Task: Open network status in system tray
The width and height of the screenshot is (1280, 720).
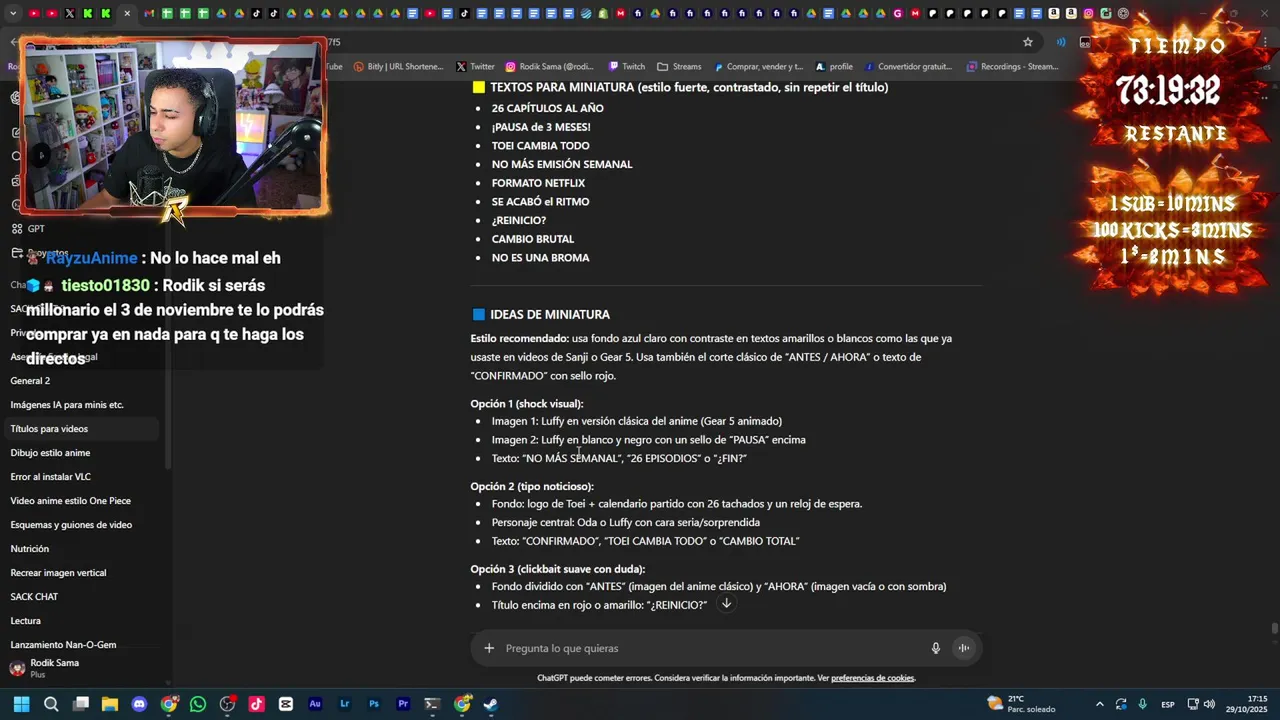Action: pos(1194,704)
